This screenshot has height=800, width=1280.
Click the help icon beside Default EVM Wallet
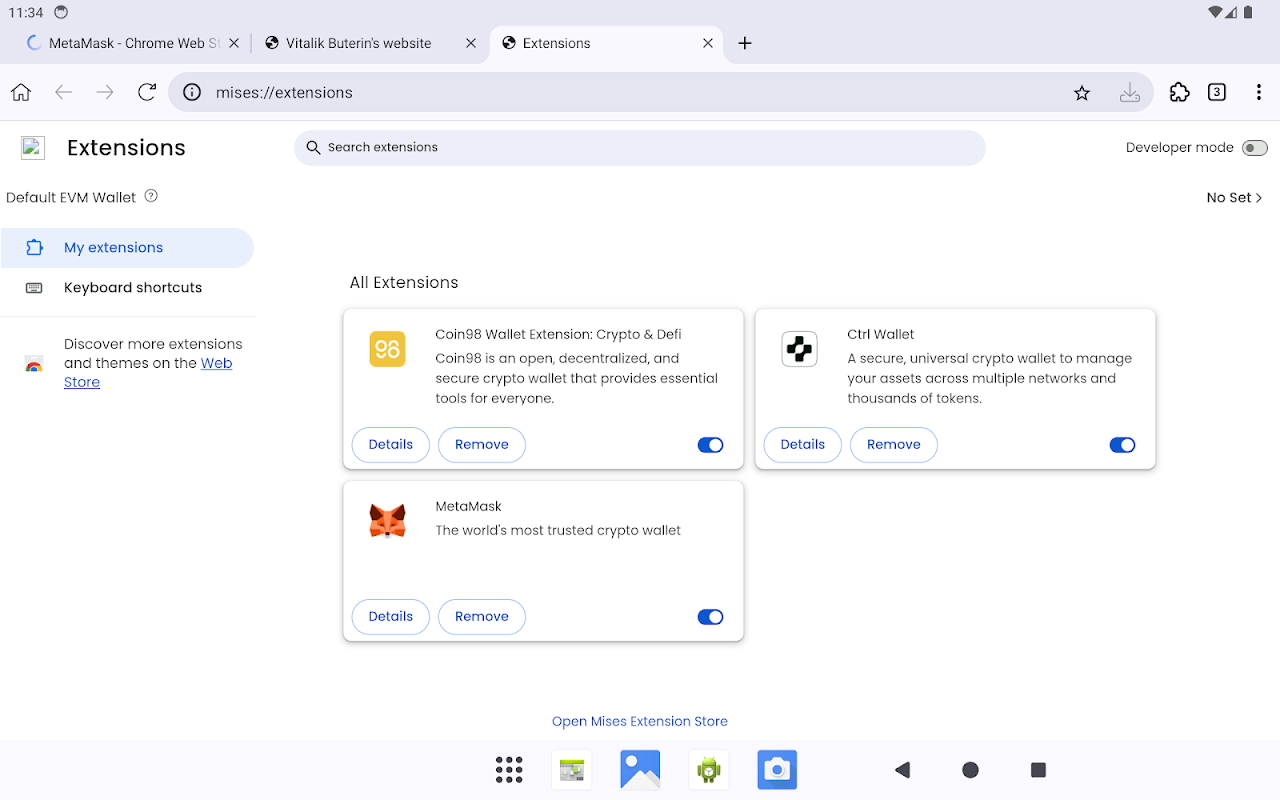[x=151, y=196]
